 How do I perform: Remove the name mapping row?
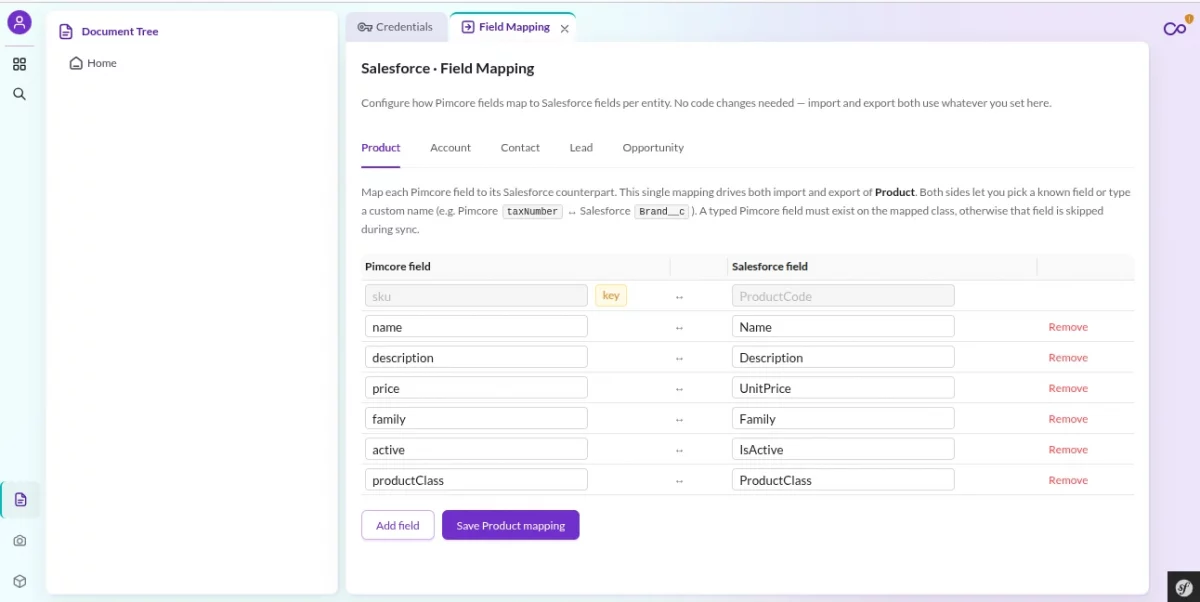point(1068,327)
